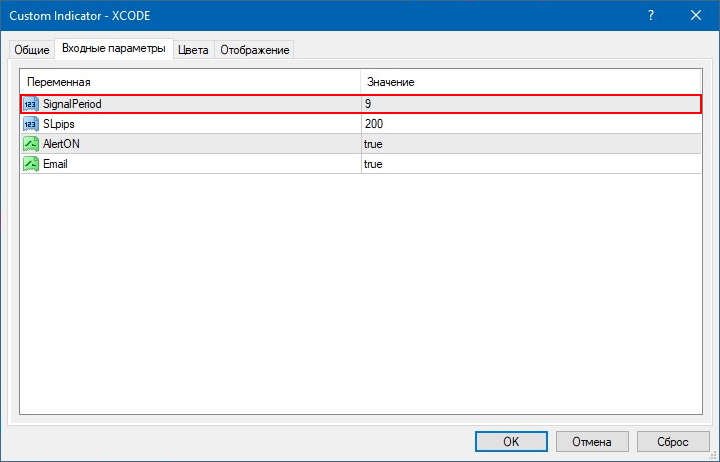Click the Переменная column header

pos(190,81)
